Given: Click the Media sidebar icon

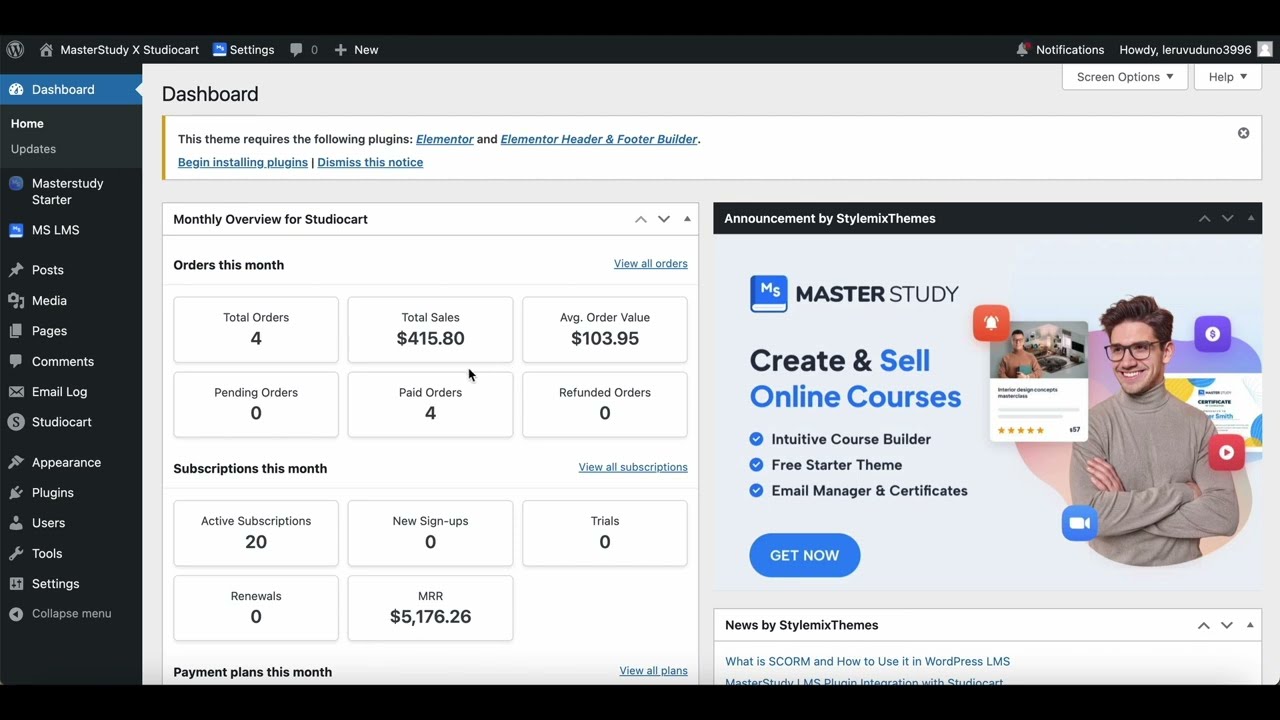Looking at the screenshot, I should 16,300.
